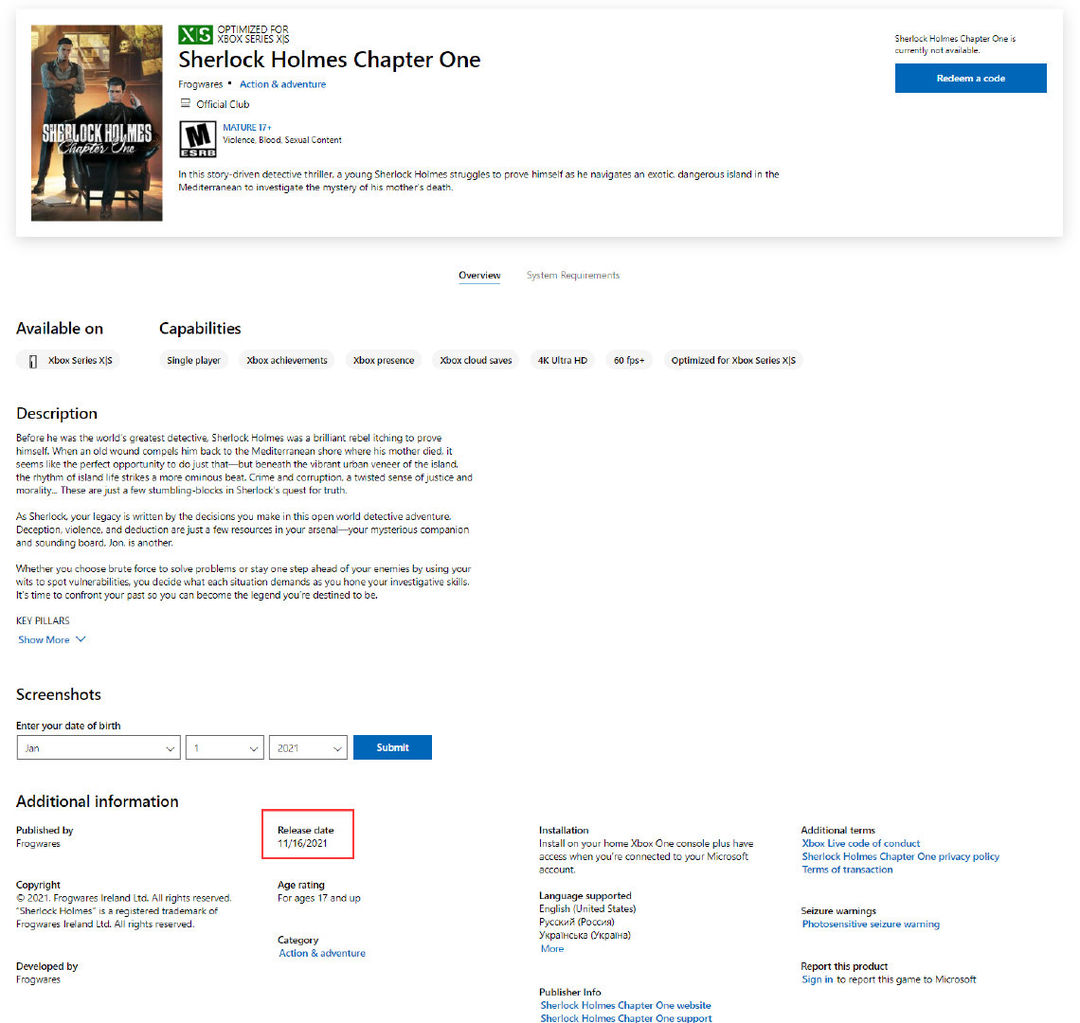The image size is (1080, 1023).
Task: Click the release date value 11/16/2021
Action: pos(302,843)
